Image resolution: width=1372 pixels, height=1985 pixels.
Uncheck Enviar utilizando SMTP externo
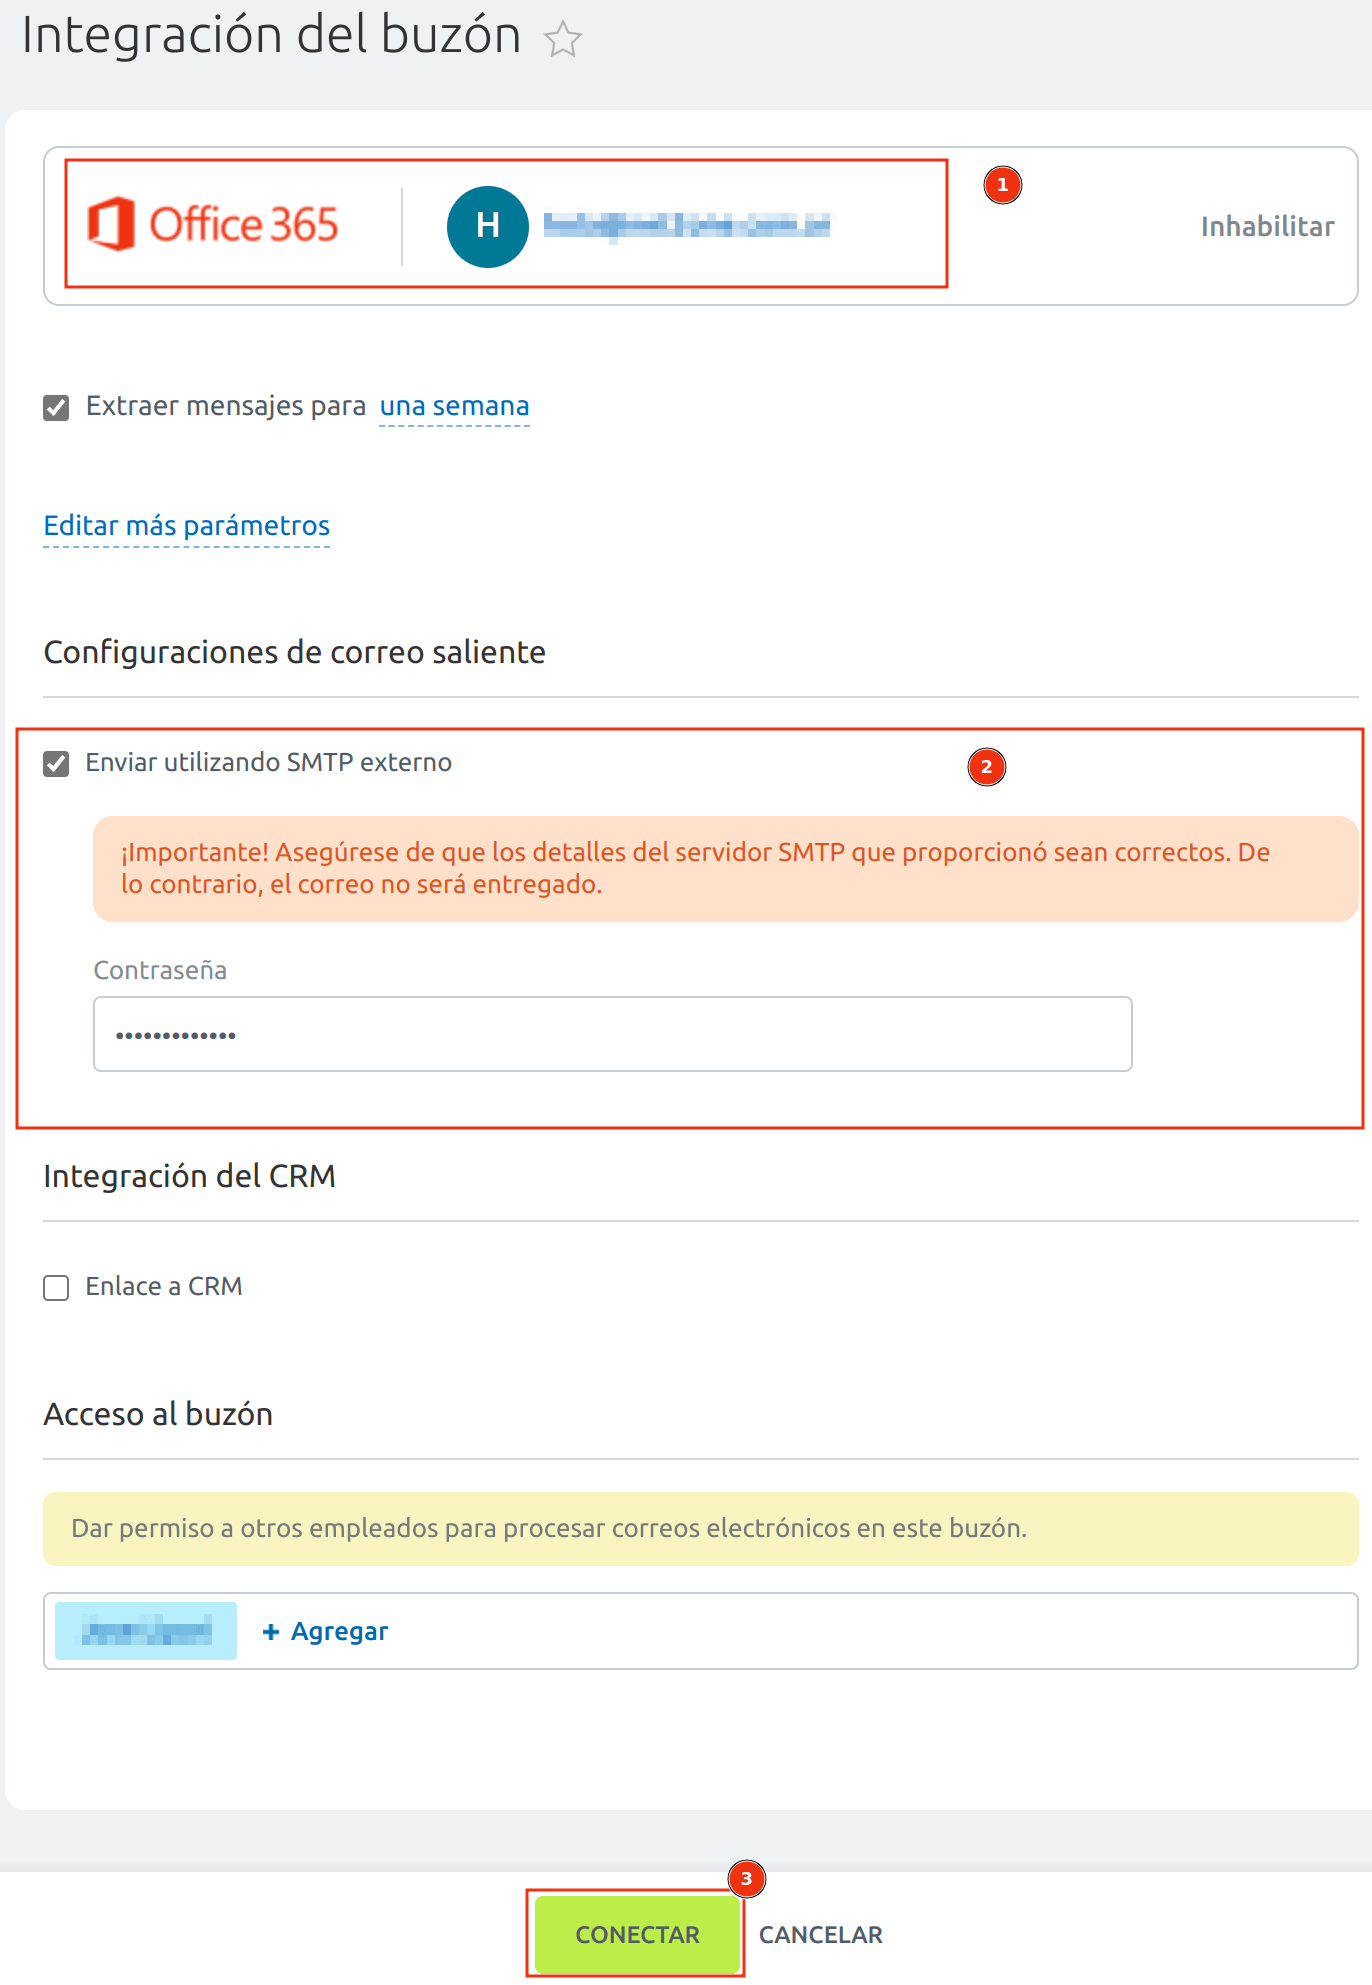coord(56,764)
